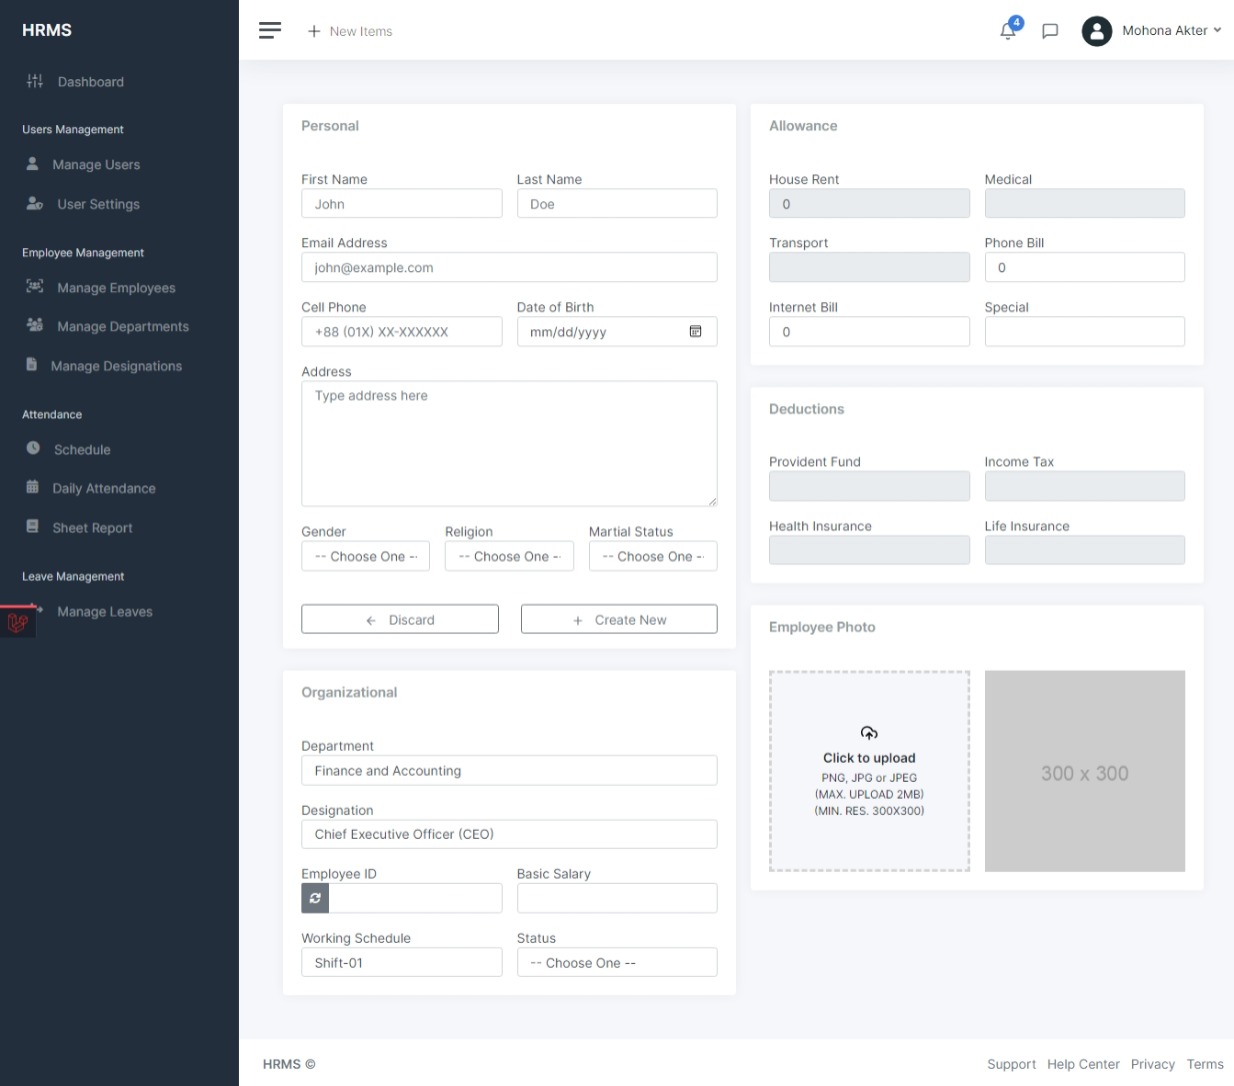Image resolution: width=1234 pixels, height=1086 pixels.
Task: Click the Create New button
Action: (619, 619)
